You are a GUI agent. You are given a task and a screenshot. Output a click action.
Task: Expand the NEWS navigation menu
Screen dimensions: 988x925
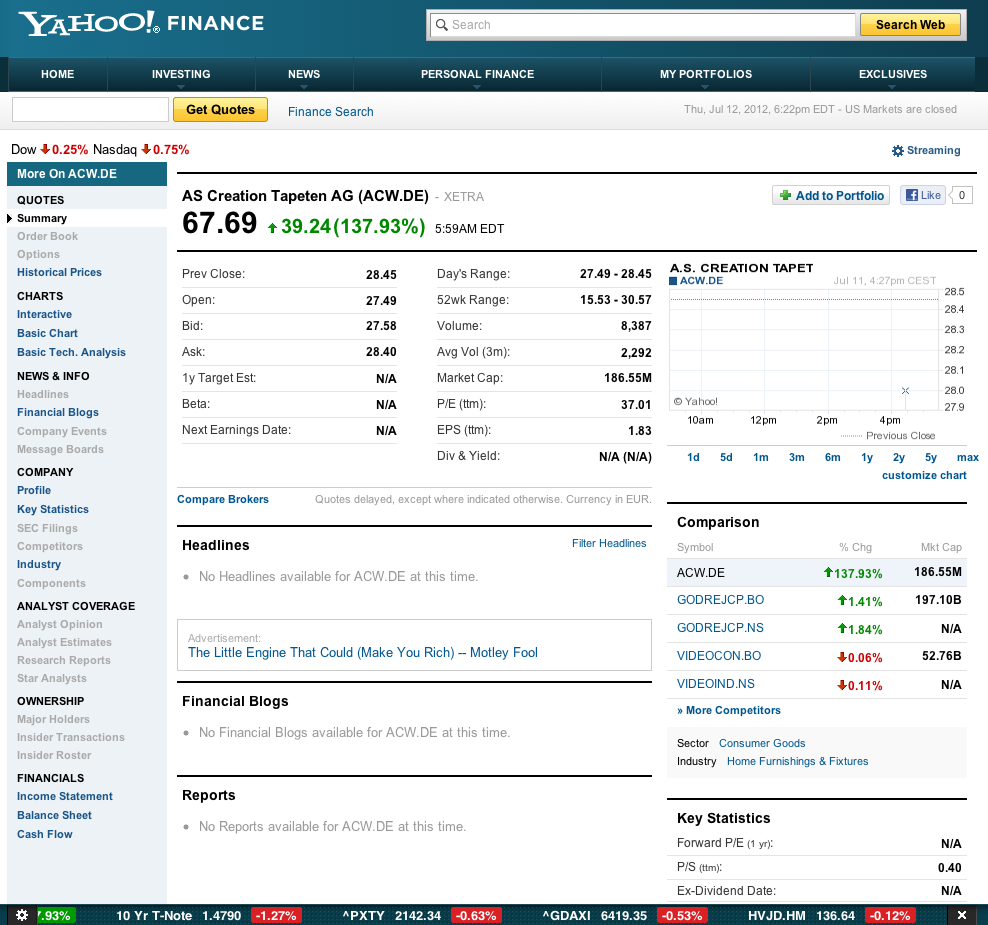(x=304, y=74)
